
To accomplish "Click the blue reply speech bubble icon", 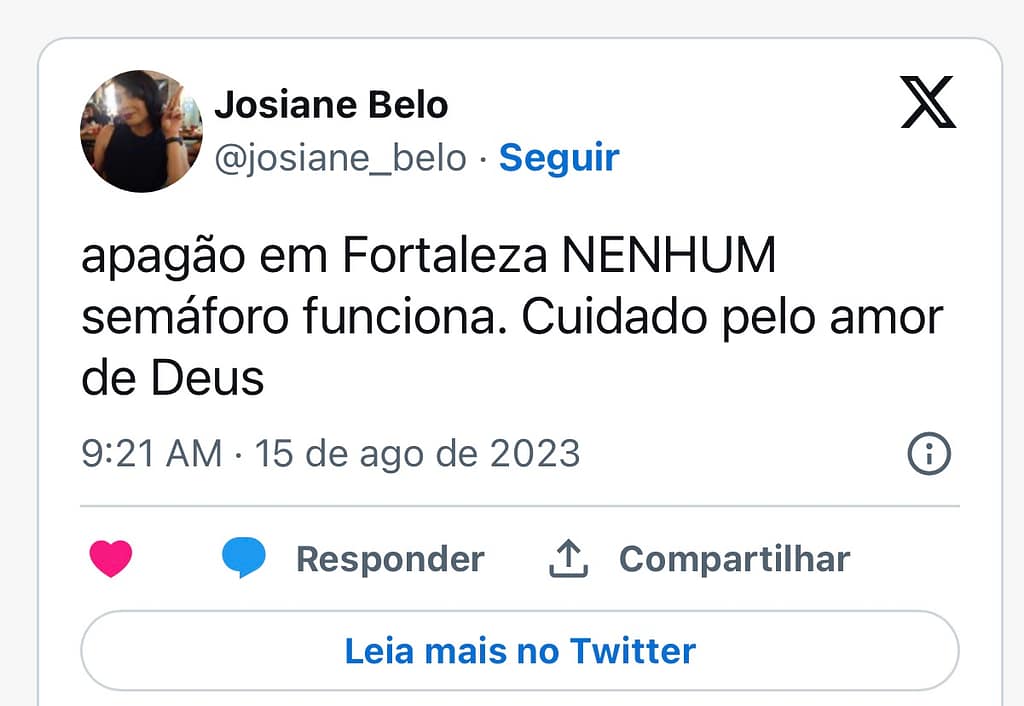I will (x=243, y=558).
